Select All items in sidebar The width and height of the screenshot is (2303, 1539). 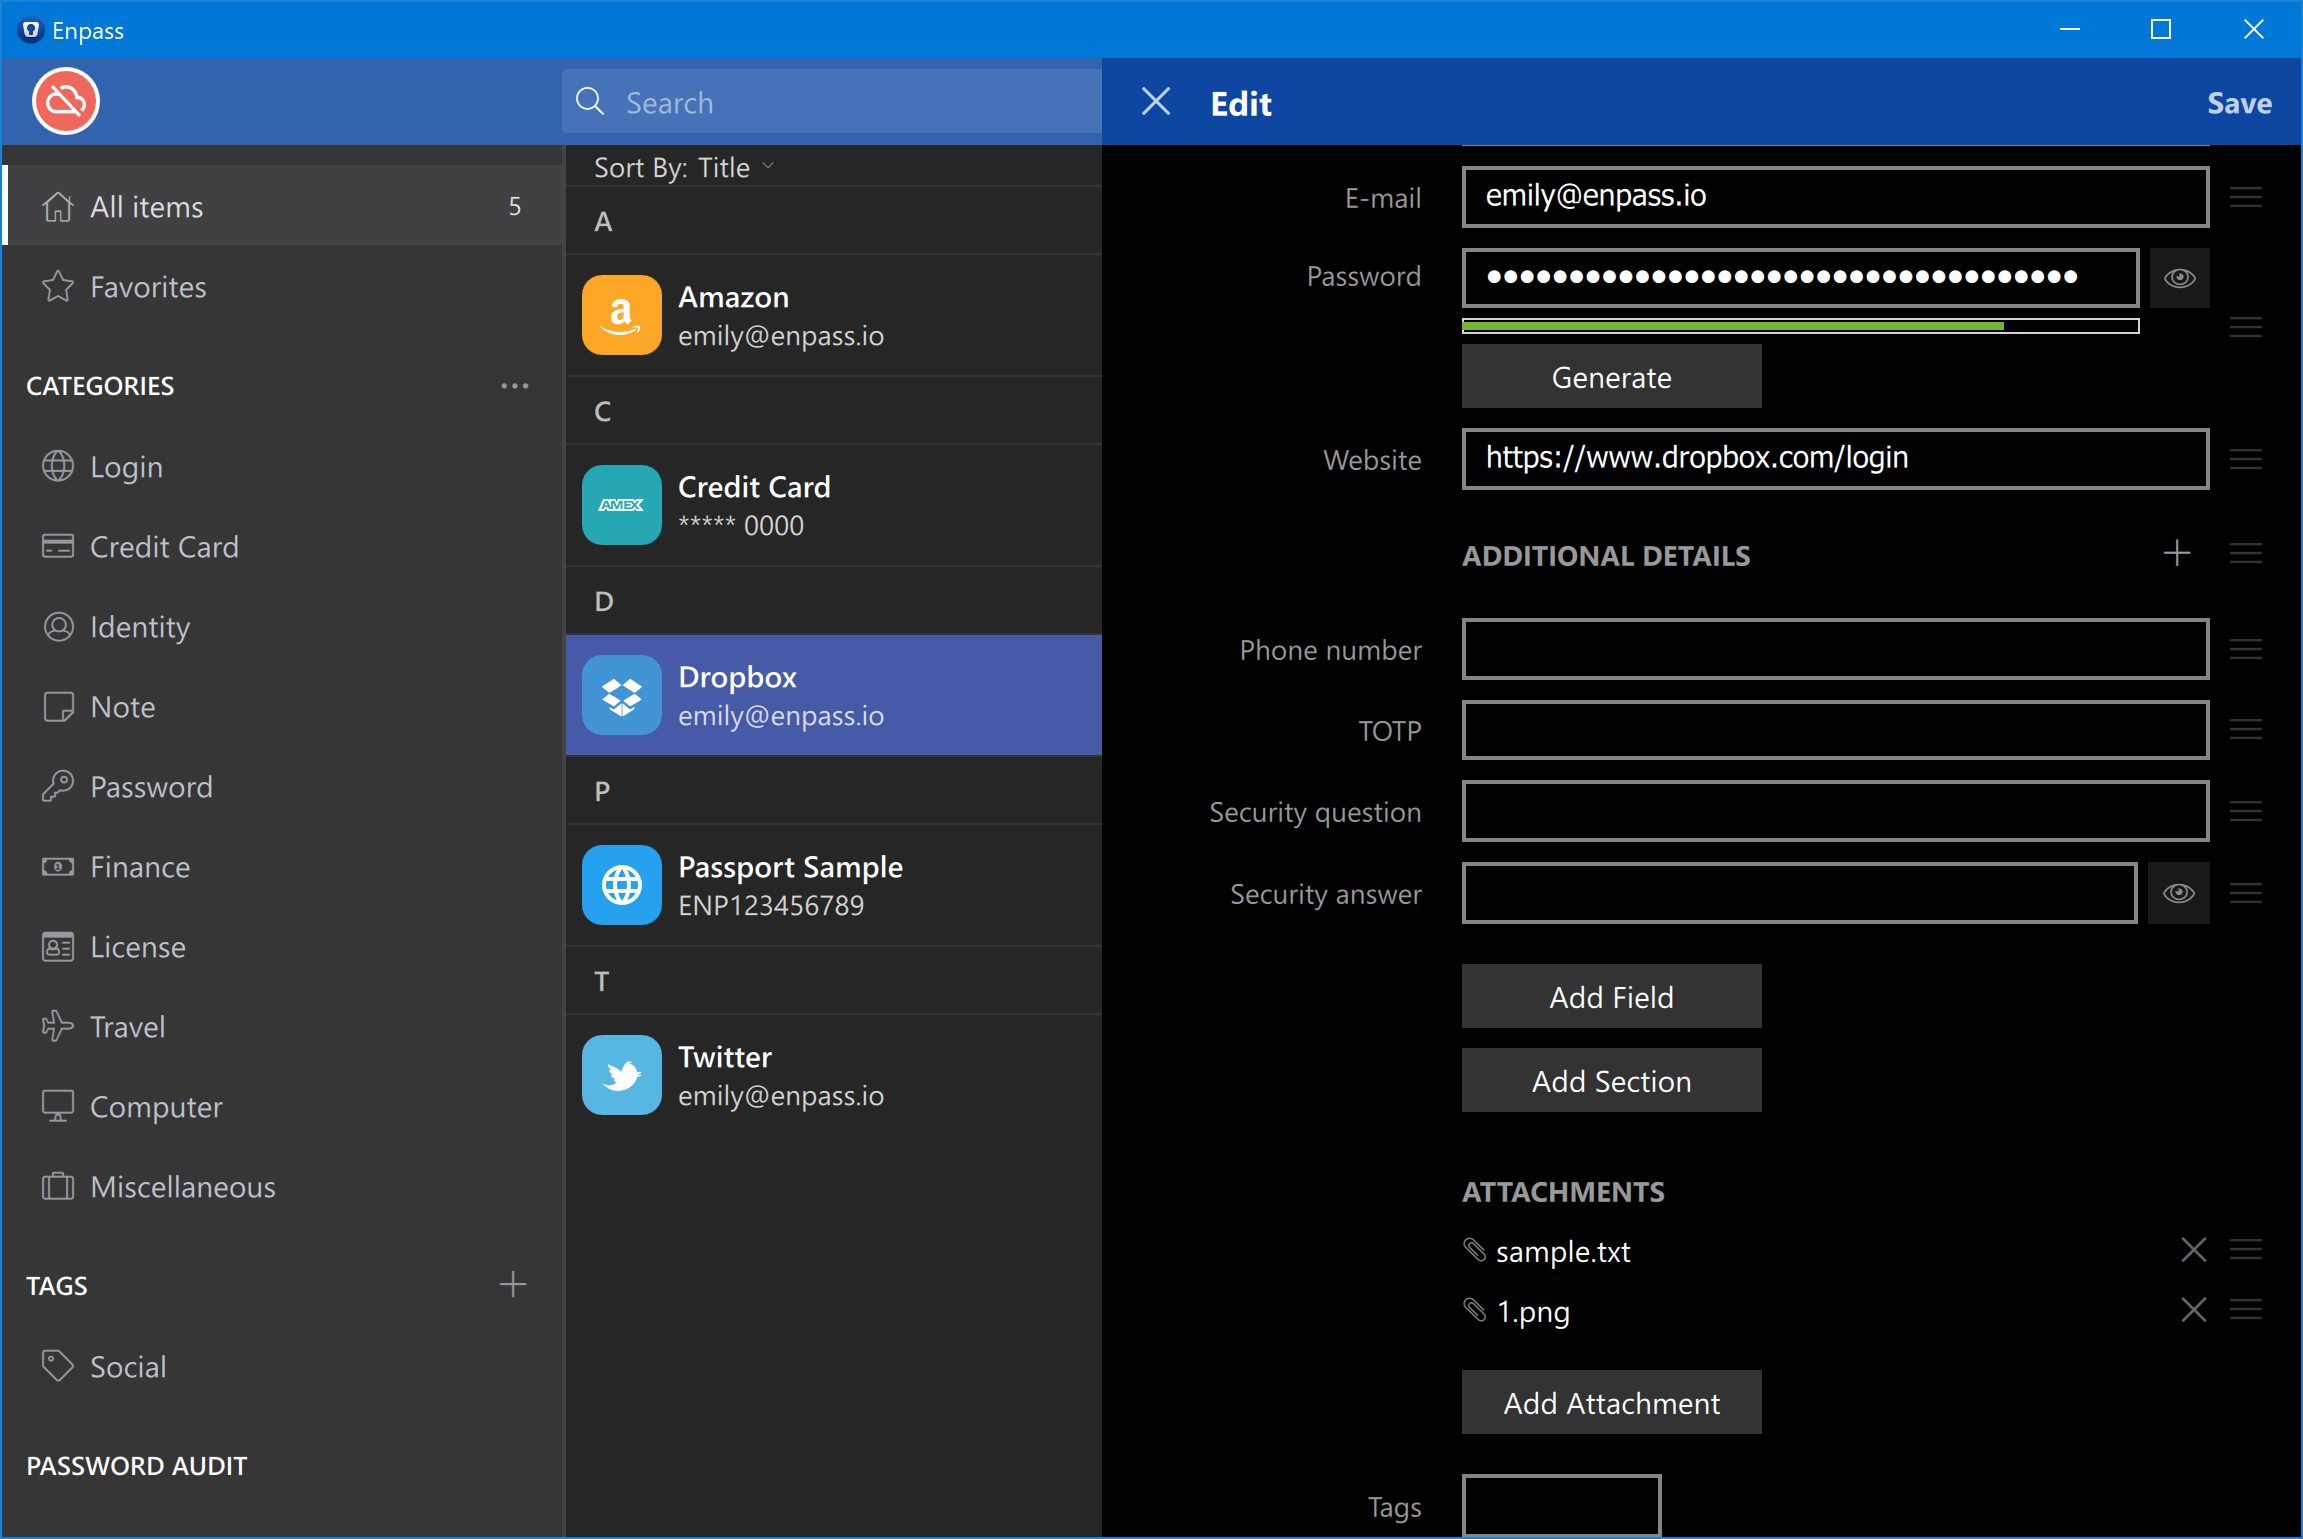point(284,206)
